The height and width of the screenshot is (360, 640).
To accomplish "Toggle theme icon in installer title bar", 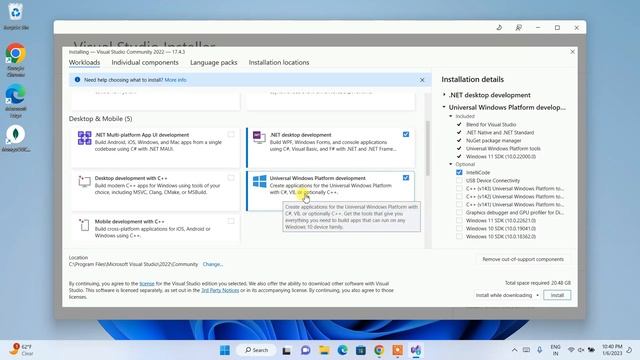I will 499,28.
